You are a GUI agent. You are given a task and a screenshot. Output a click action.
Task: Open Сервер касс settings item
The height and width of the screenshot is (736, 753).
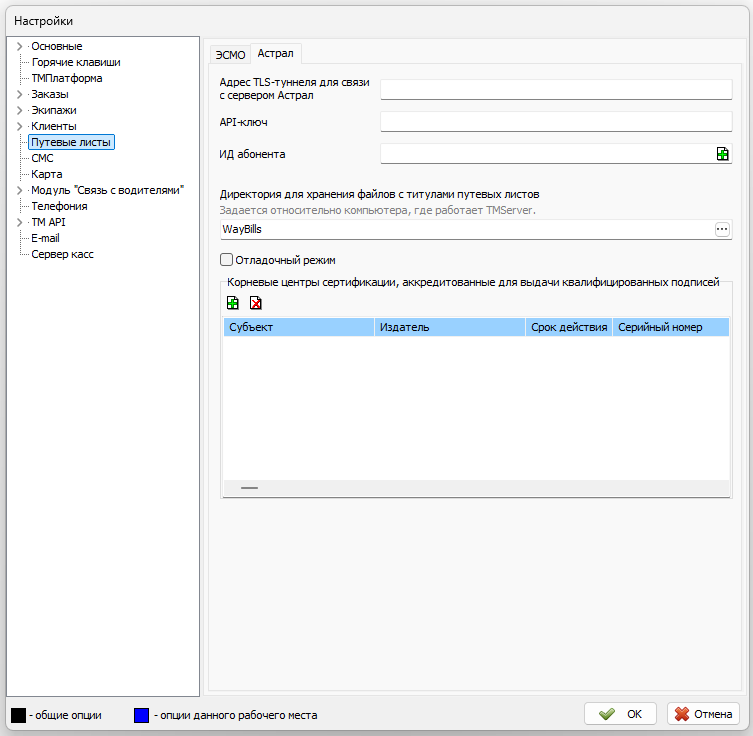tap(62, 254)
